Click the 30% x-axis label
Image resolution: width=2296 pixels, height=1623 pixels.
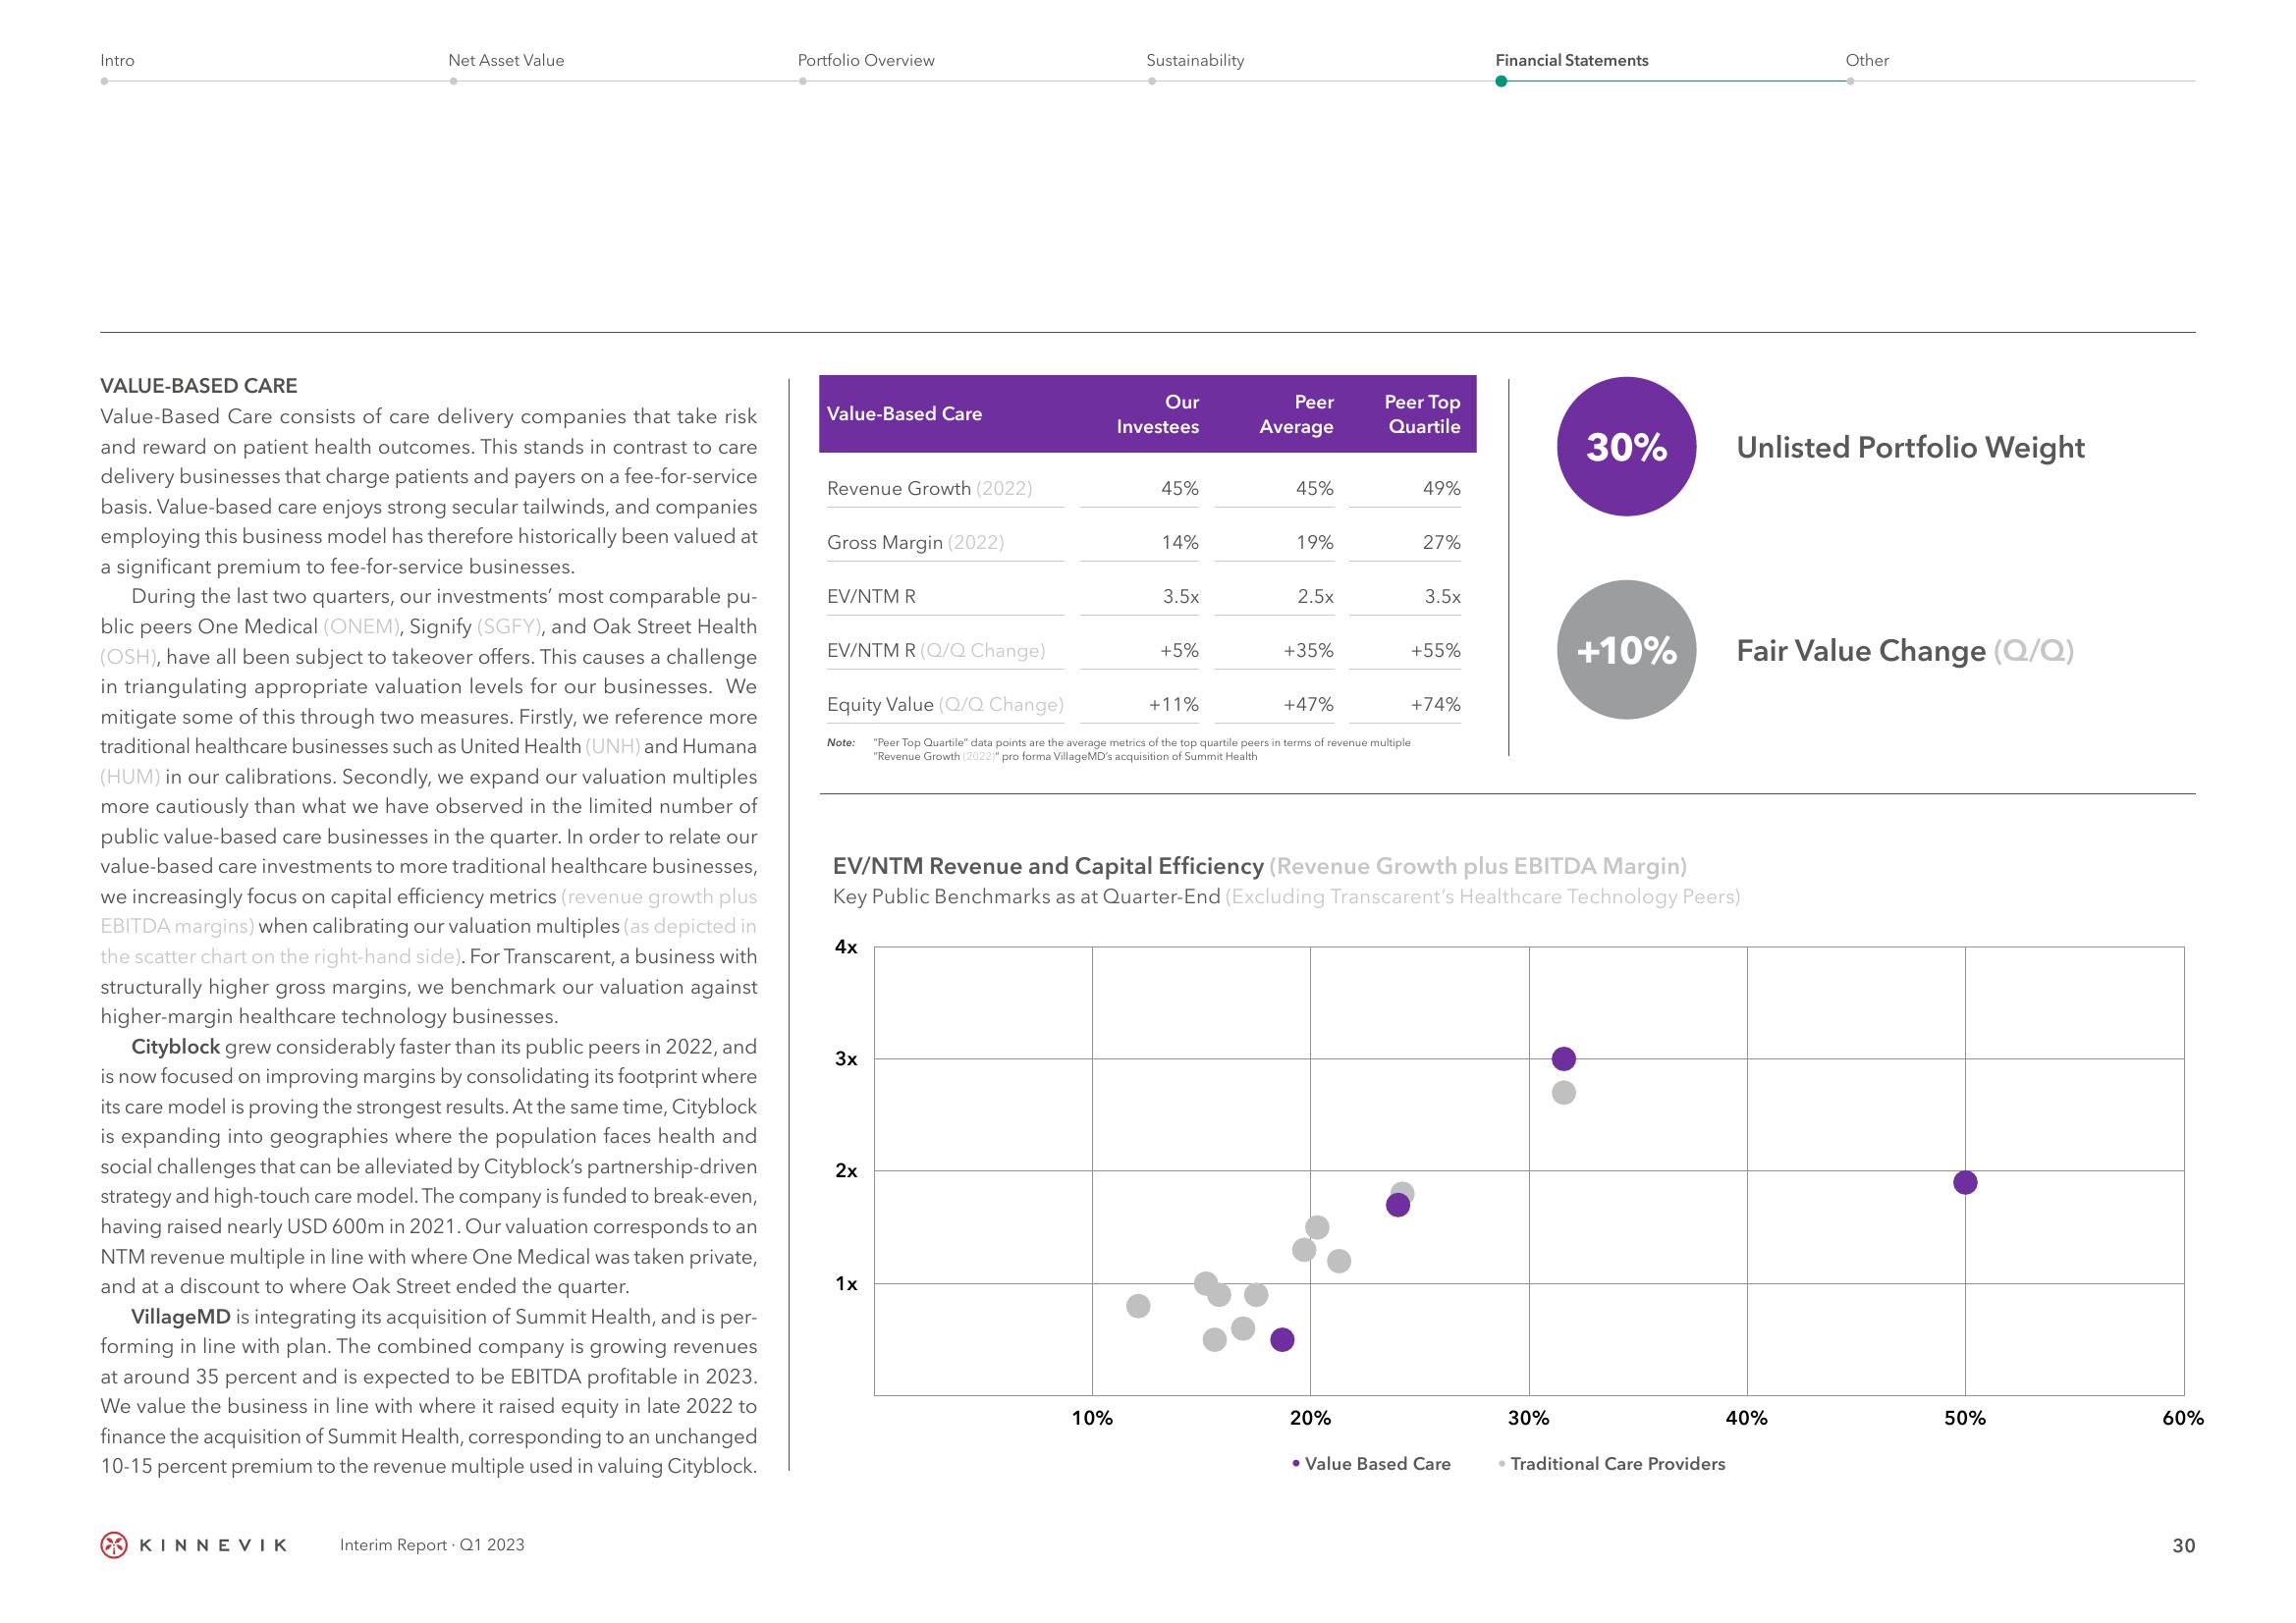[1528, 1418]
